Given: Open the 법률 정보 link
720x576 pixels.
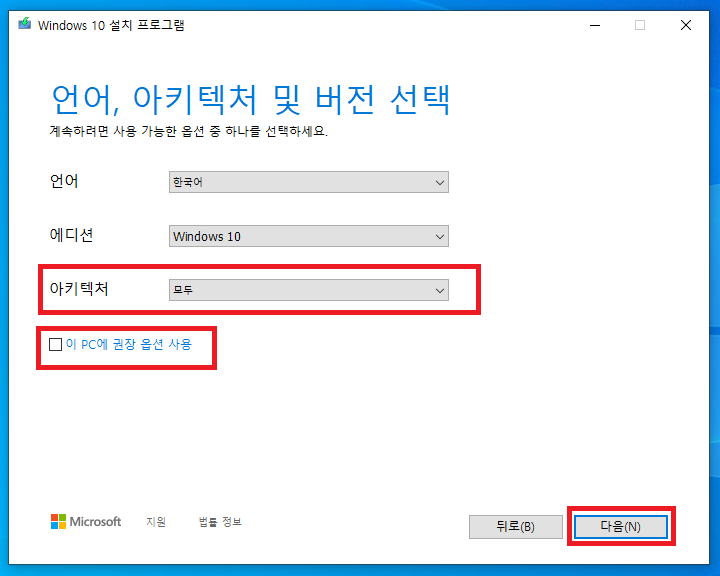Looking at the screenshot, I should 220,522.
